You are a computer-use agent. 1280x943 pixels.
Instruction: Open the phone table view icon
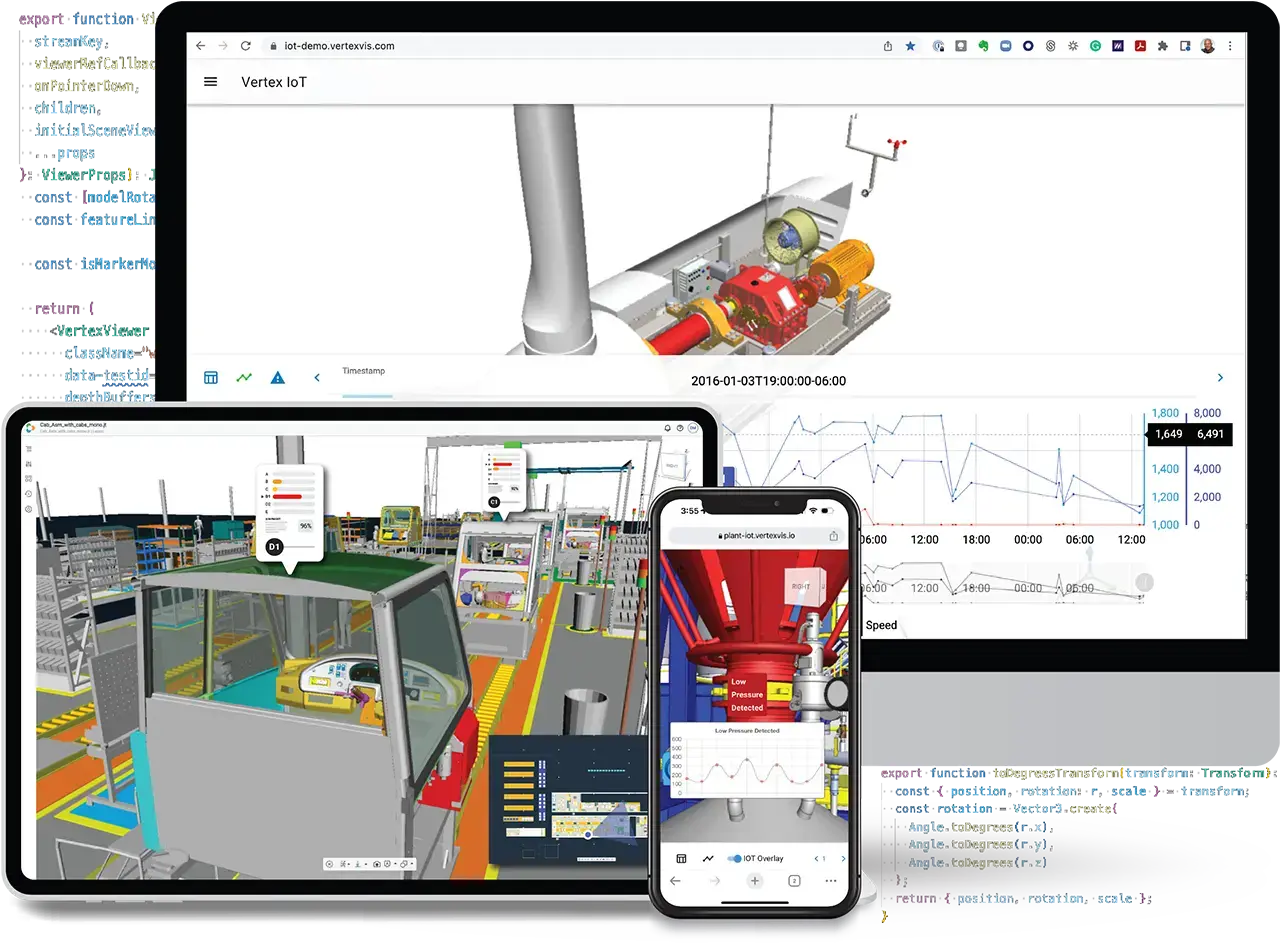click(x=681, y=858)
